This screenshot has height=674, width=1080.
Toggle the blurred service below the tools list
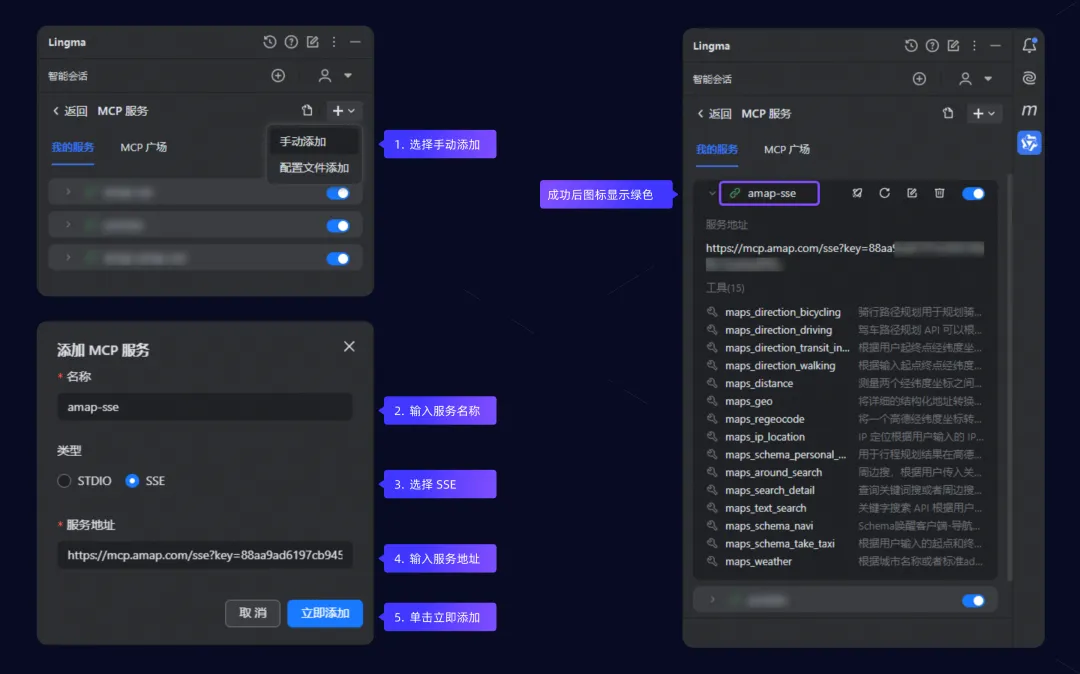click(x=973, y=601)
